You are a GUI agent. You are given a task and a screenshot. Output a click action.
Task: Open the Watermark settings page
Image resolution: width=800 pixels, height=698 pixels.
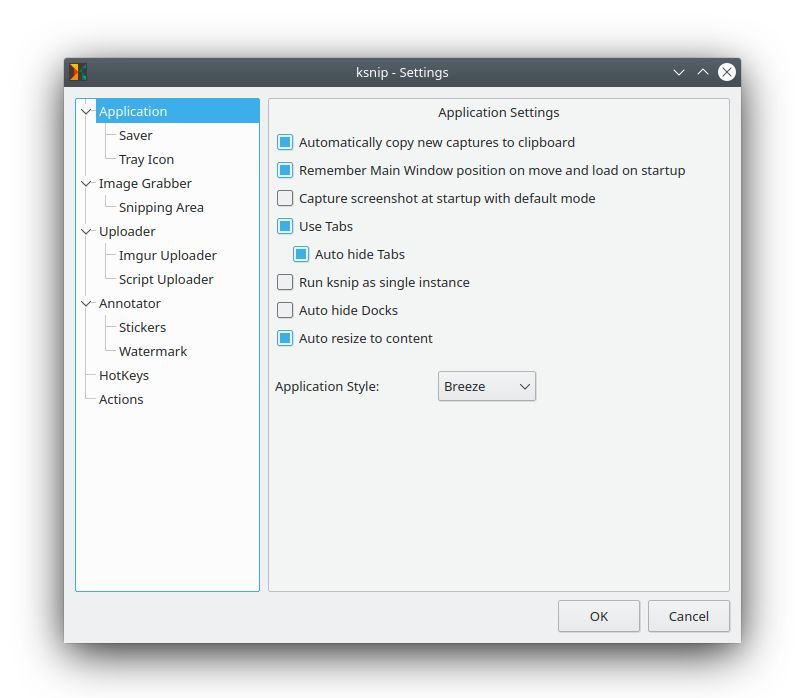(x=153, y=351)
